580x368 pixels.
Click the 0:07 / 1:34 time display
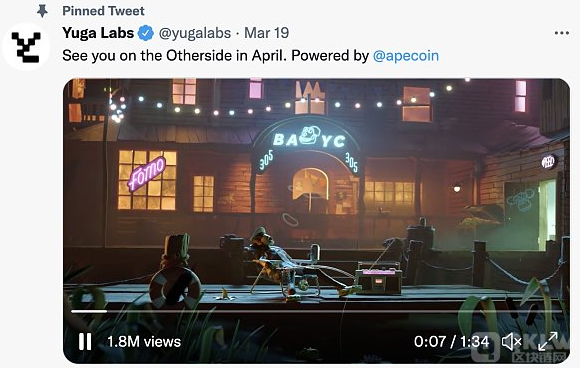tap(451, 341)
